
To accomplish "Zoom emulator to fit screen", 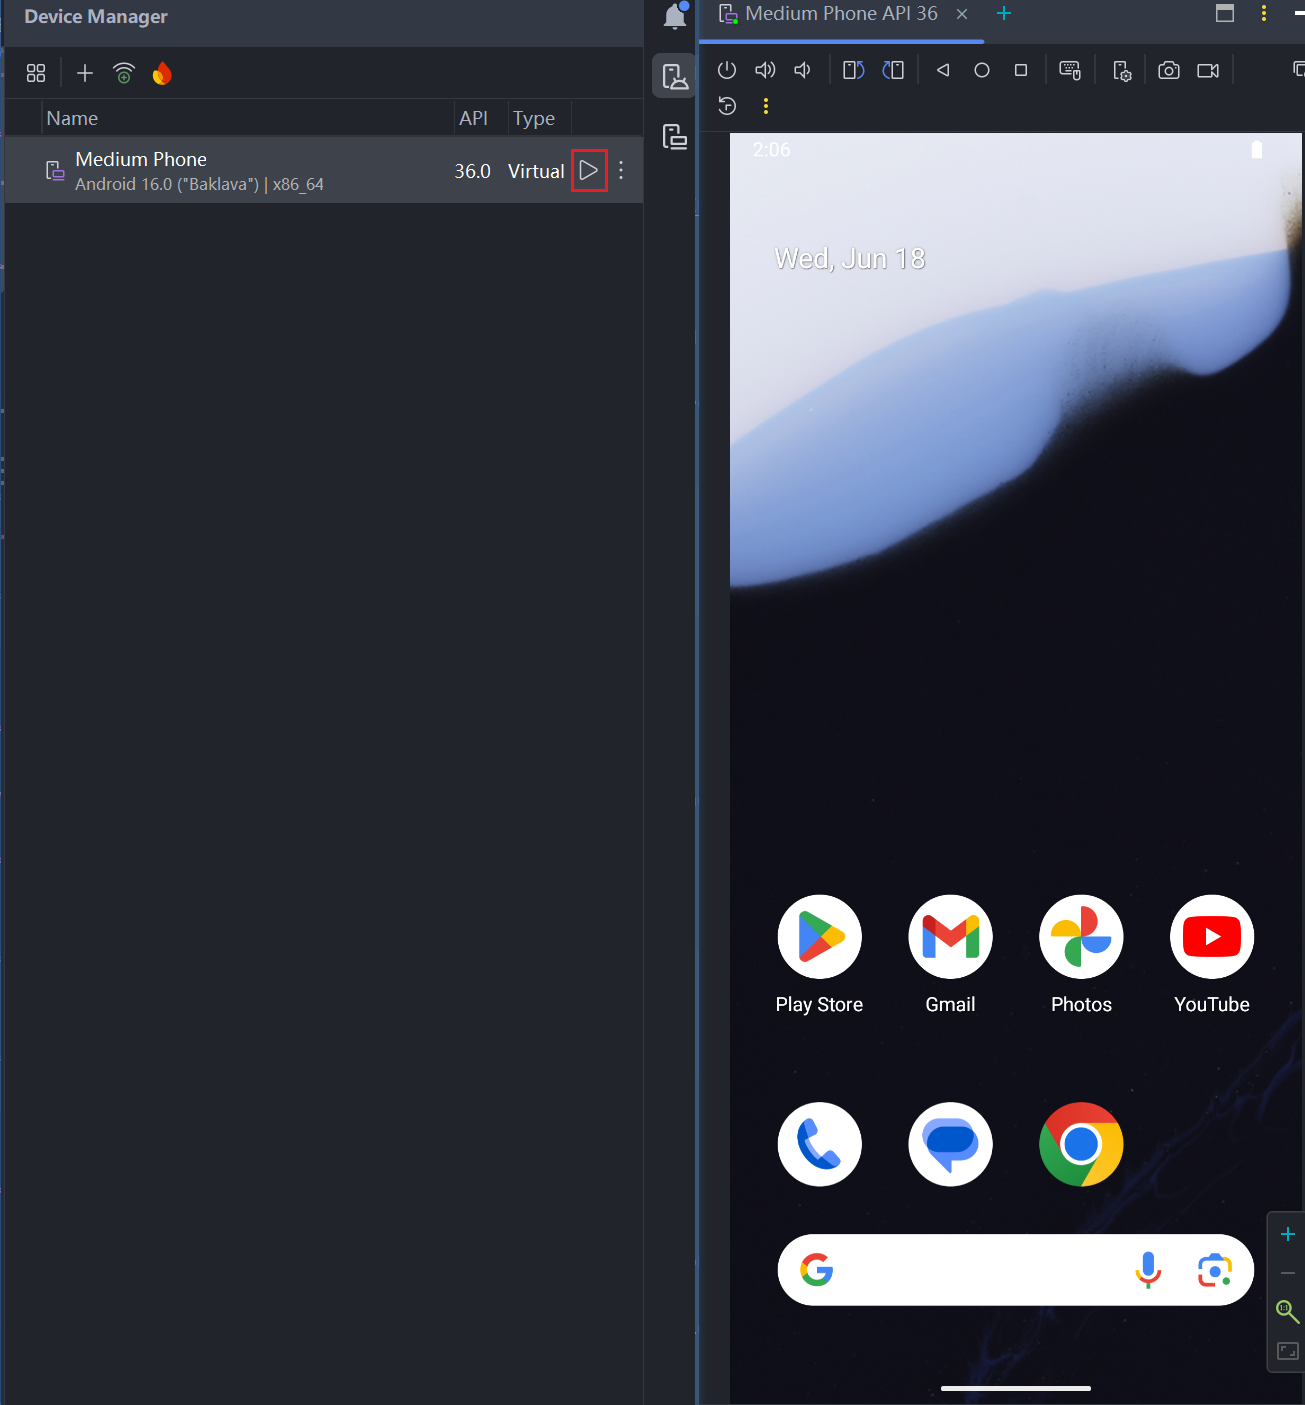I will pos(1288,1351).
